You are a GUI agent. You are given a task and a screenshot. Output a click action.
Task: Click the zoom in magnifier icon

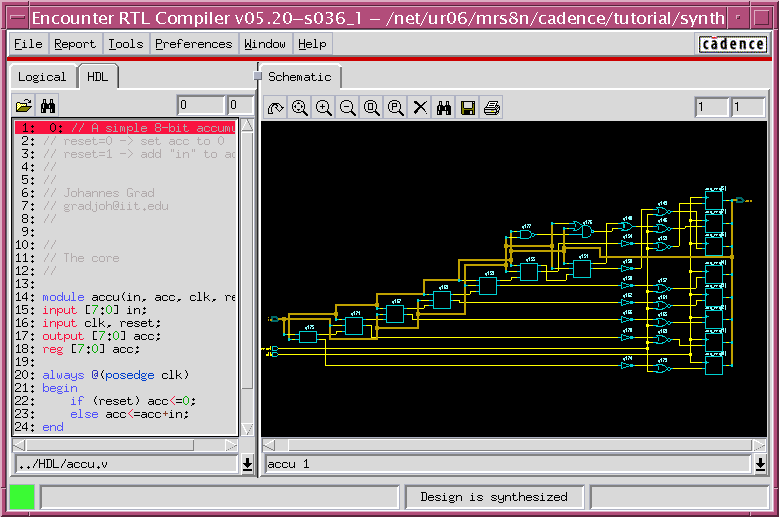point(323,108)
